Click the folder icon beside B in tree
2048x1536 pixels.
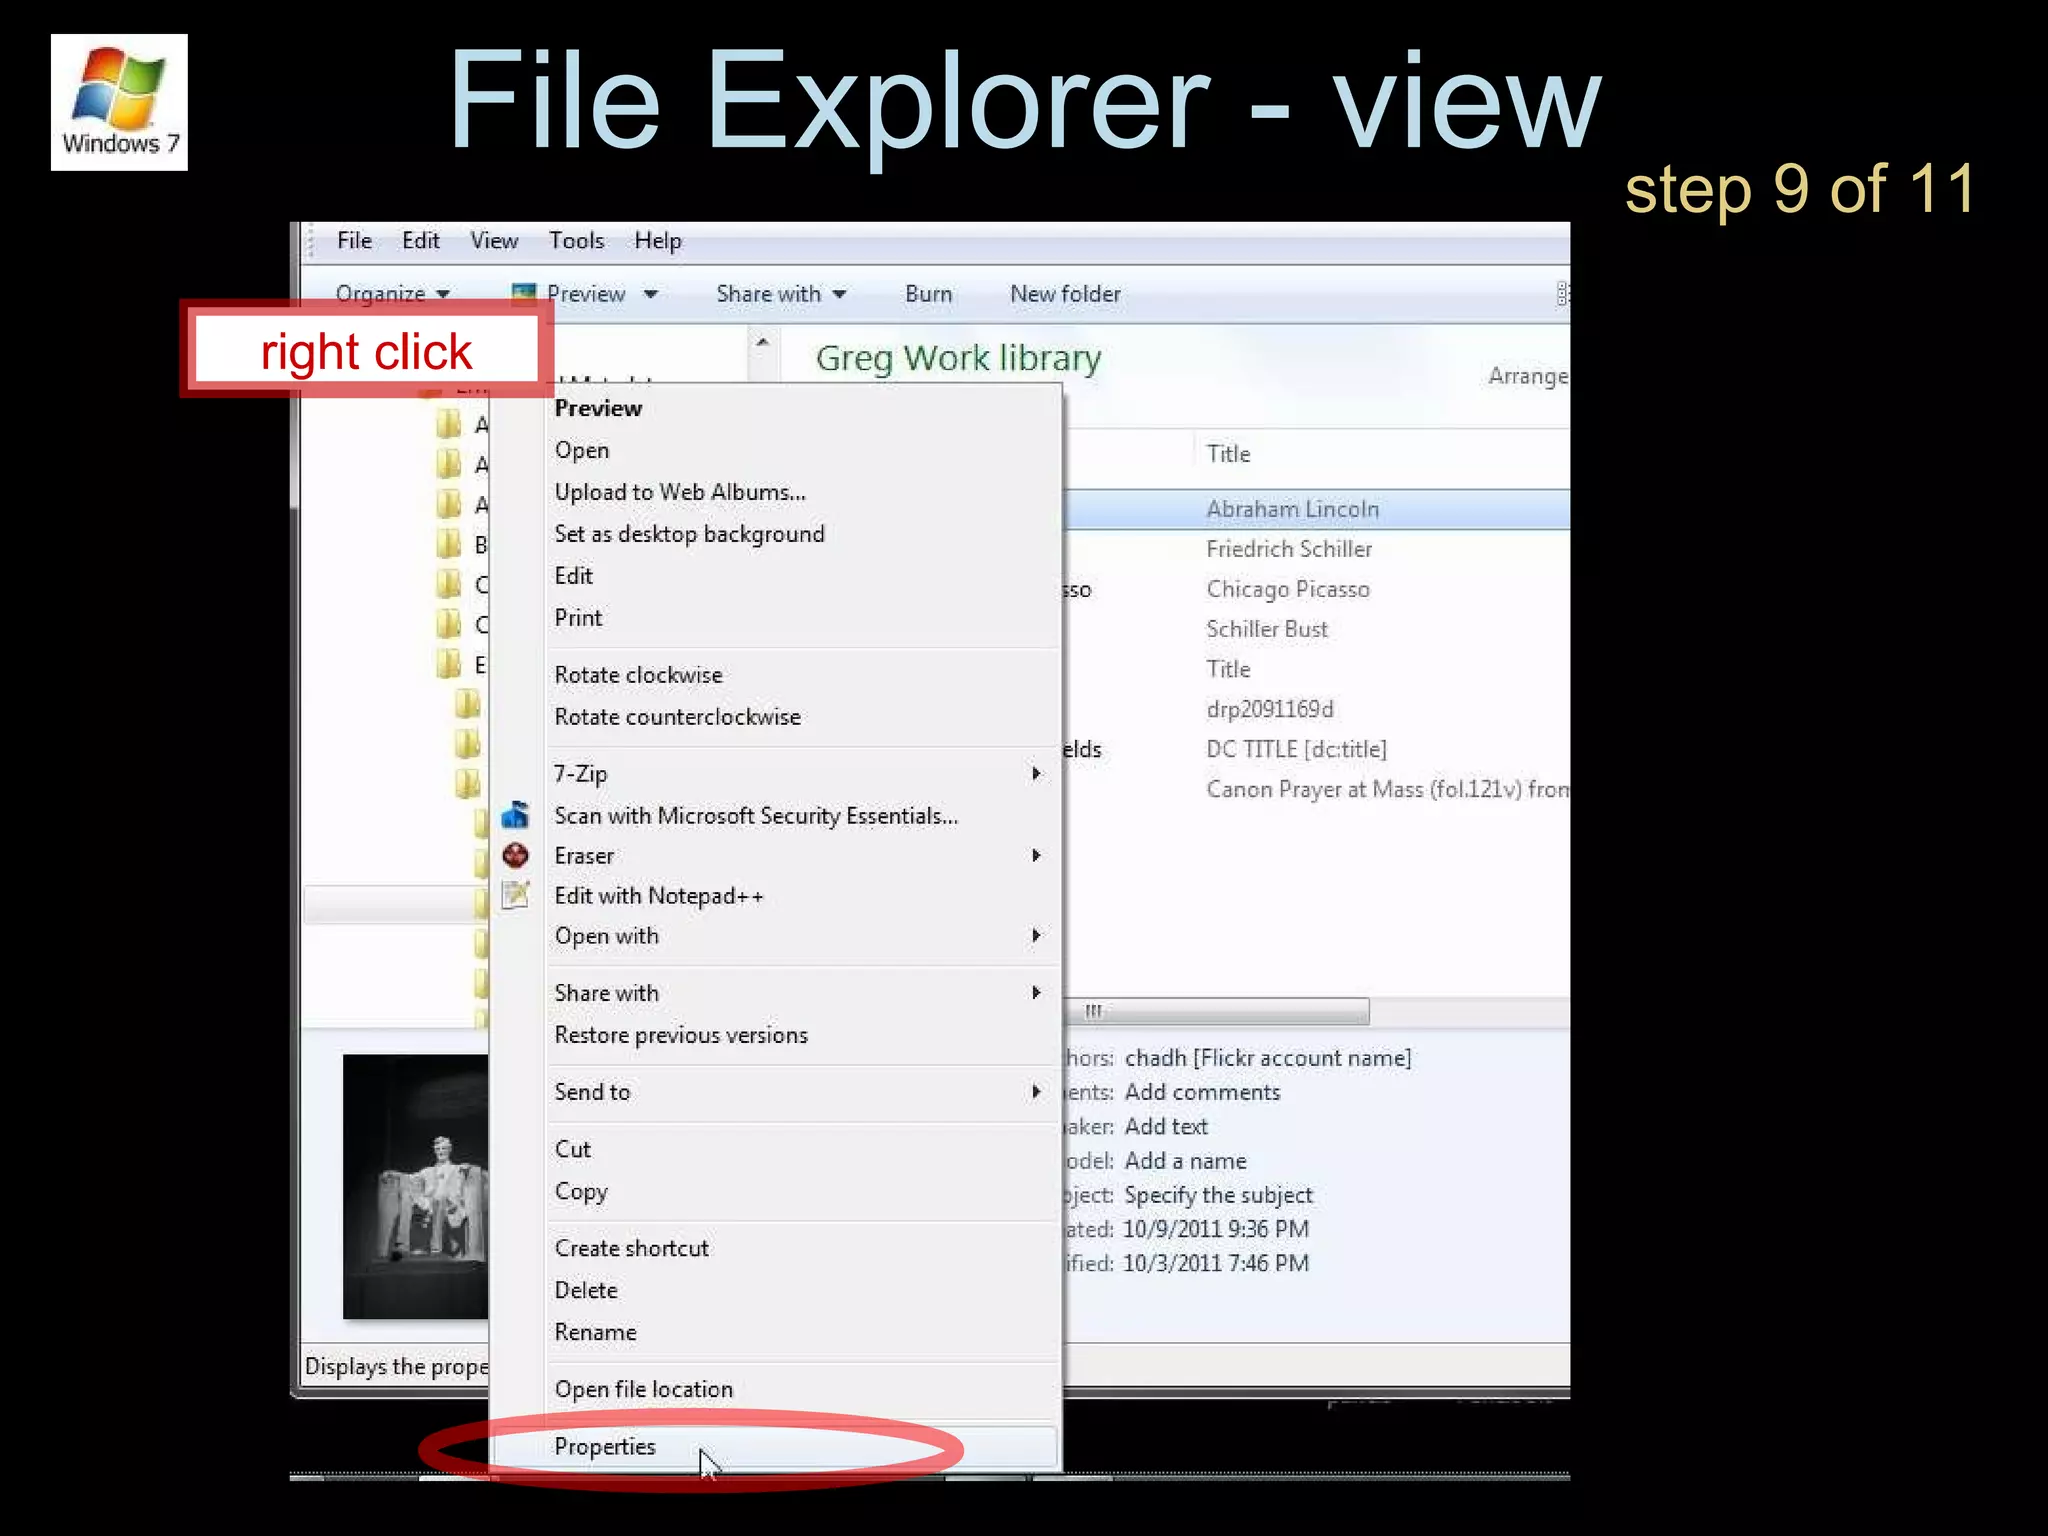[449, 544]
